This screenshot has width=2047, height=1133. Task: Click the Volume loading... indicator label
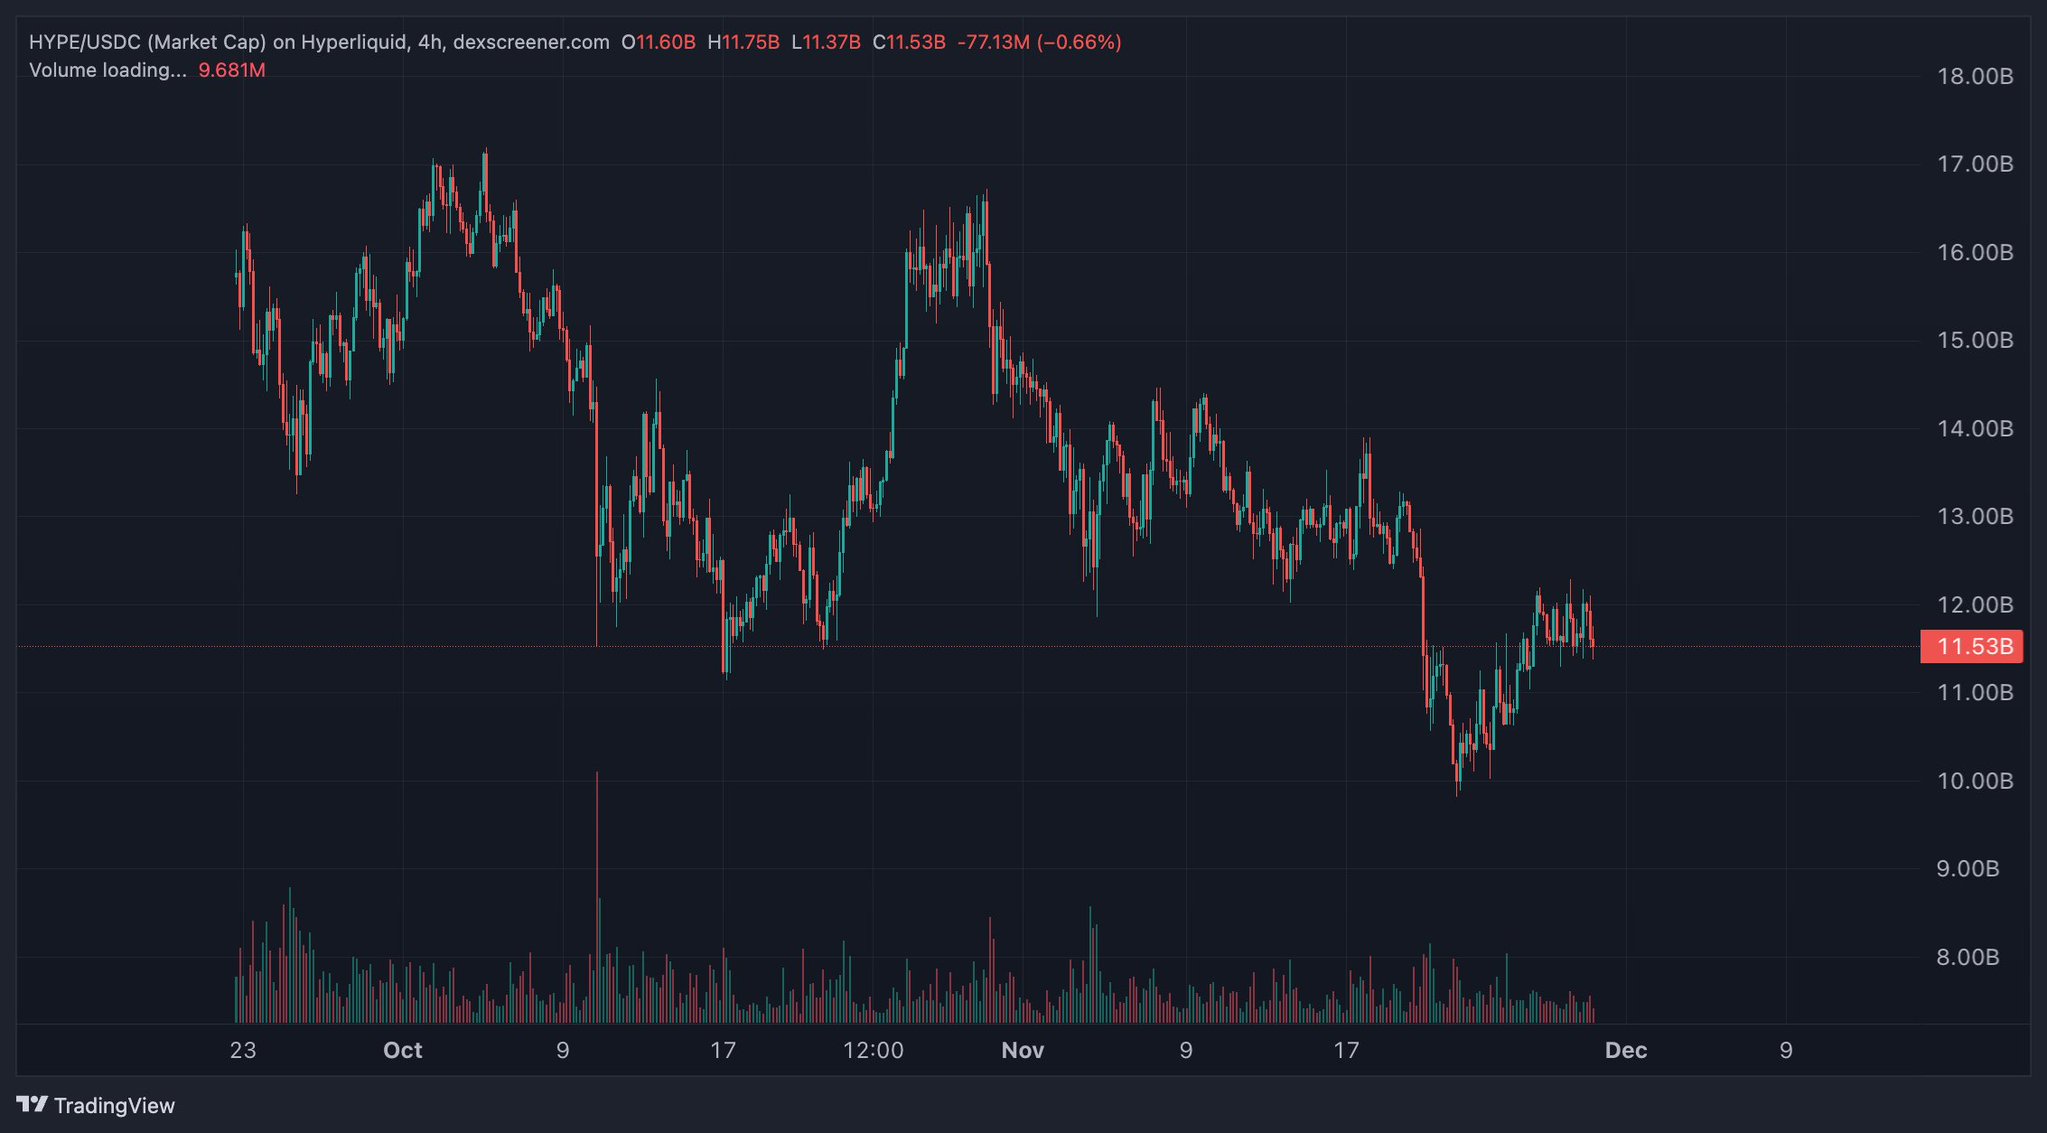coord(107,70)
